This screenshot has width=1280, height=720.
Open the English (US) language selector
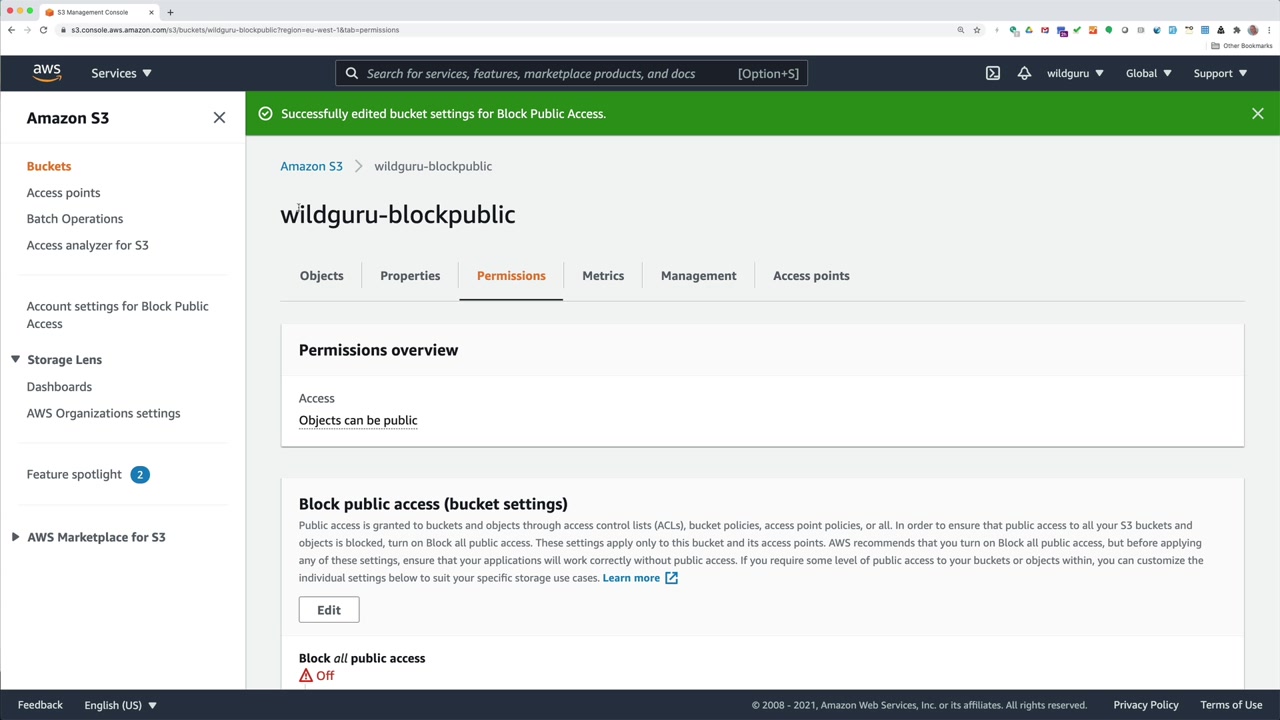(x=120, y=705)
